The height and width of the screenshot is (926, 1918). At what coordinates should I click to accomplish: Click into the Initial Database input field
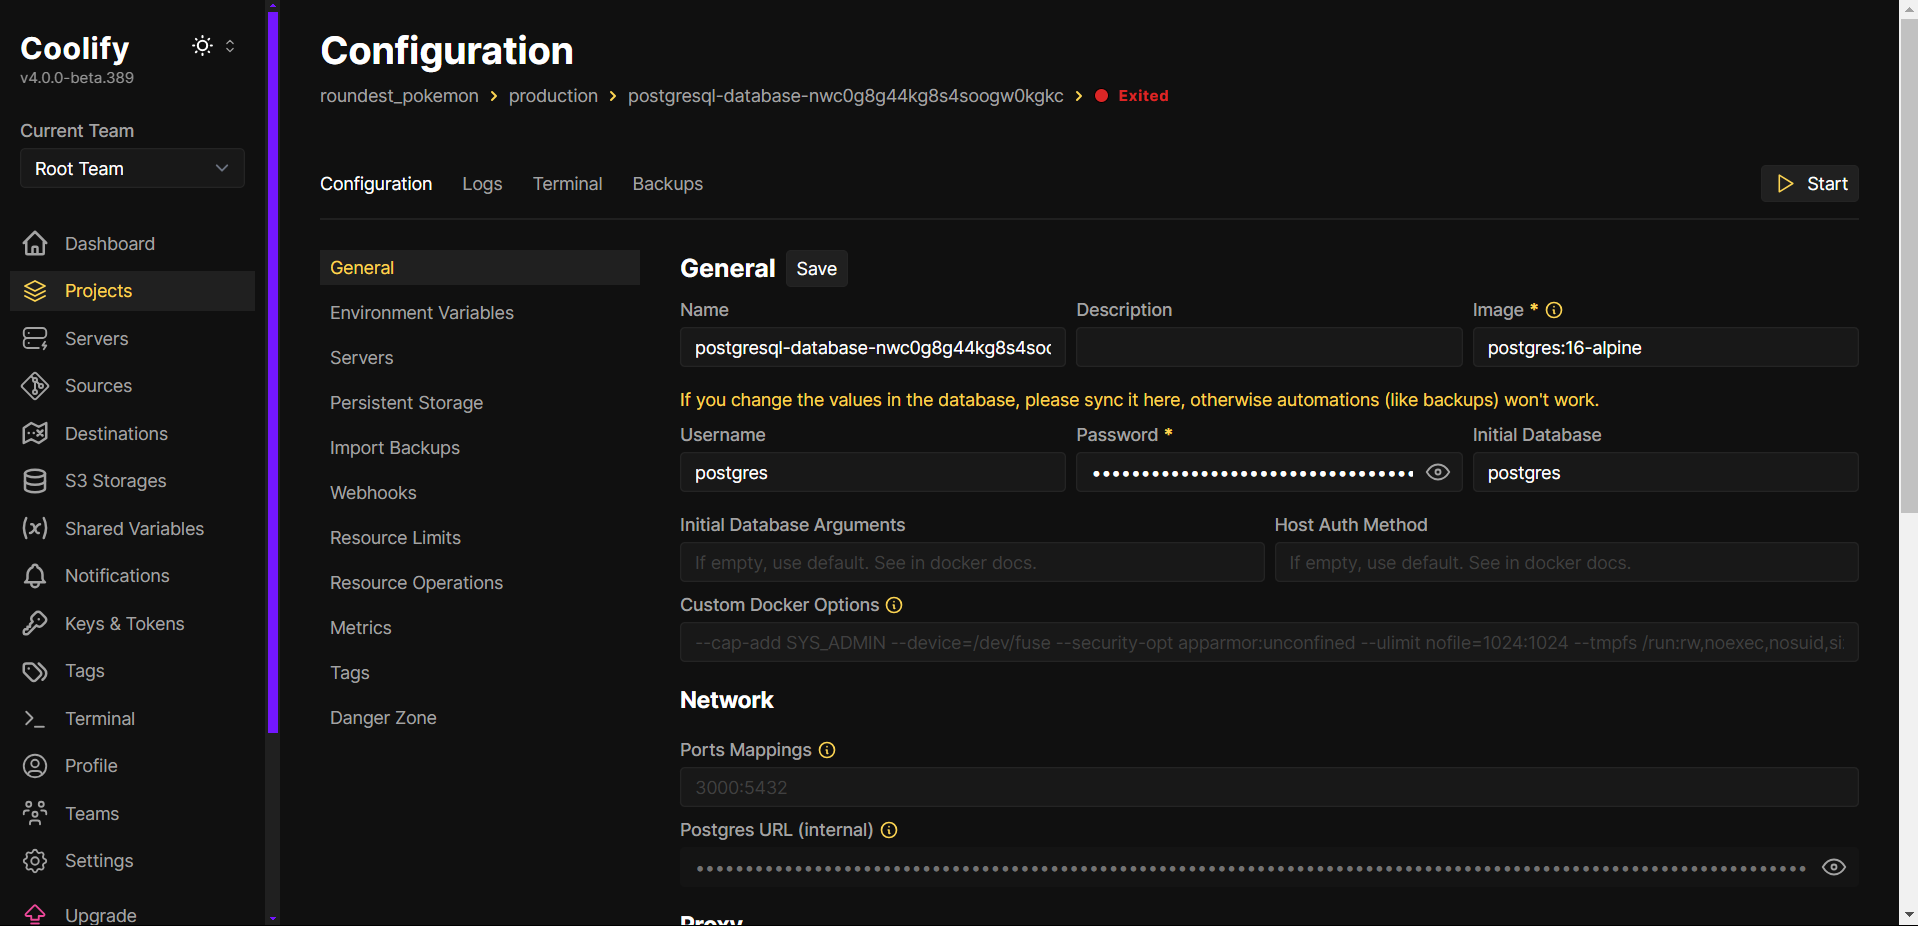pos(1665,472)
